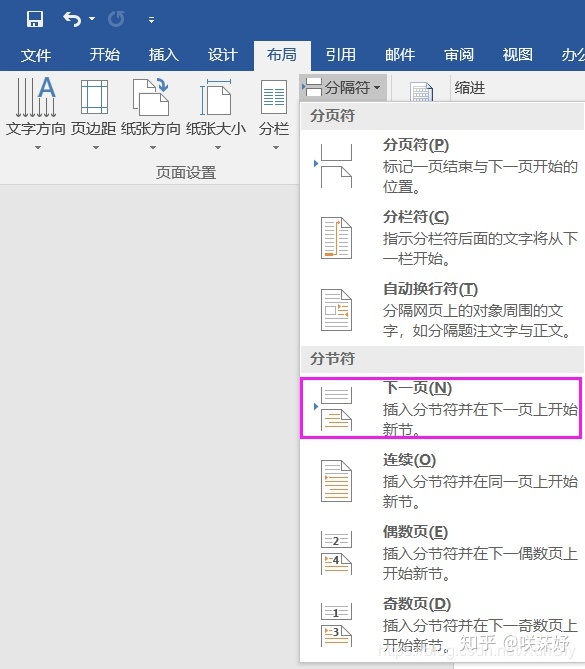This screenshot has width=585, height=669.
Task: Expand the 文字方向 dropdown arrow
Action: (38, 148)
